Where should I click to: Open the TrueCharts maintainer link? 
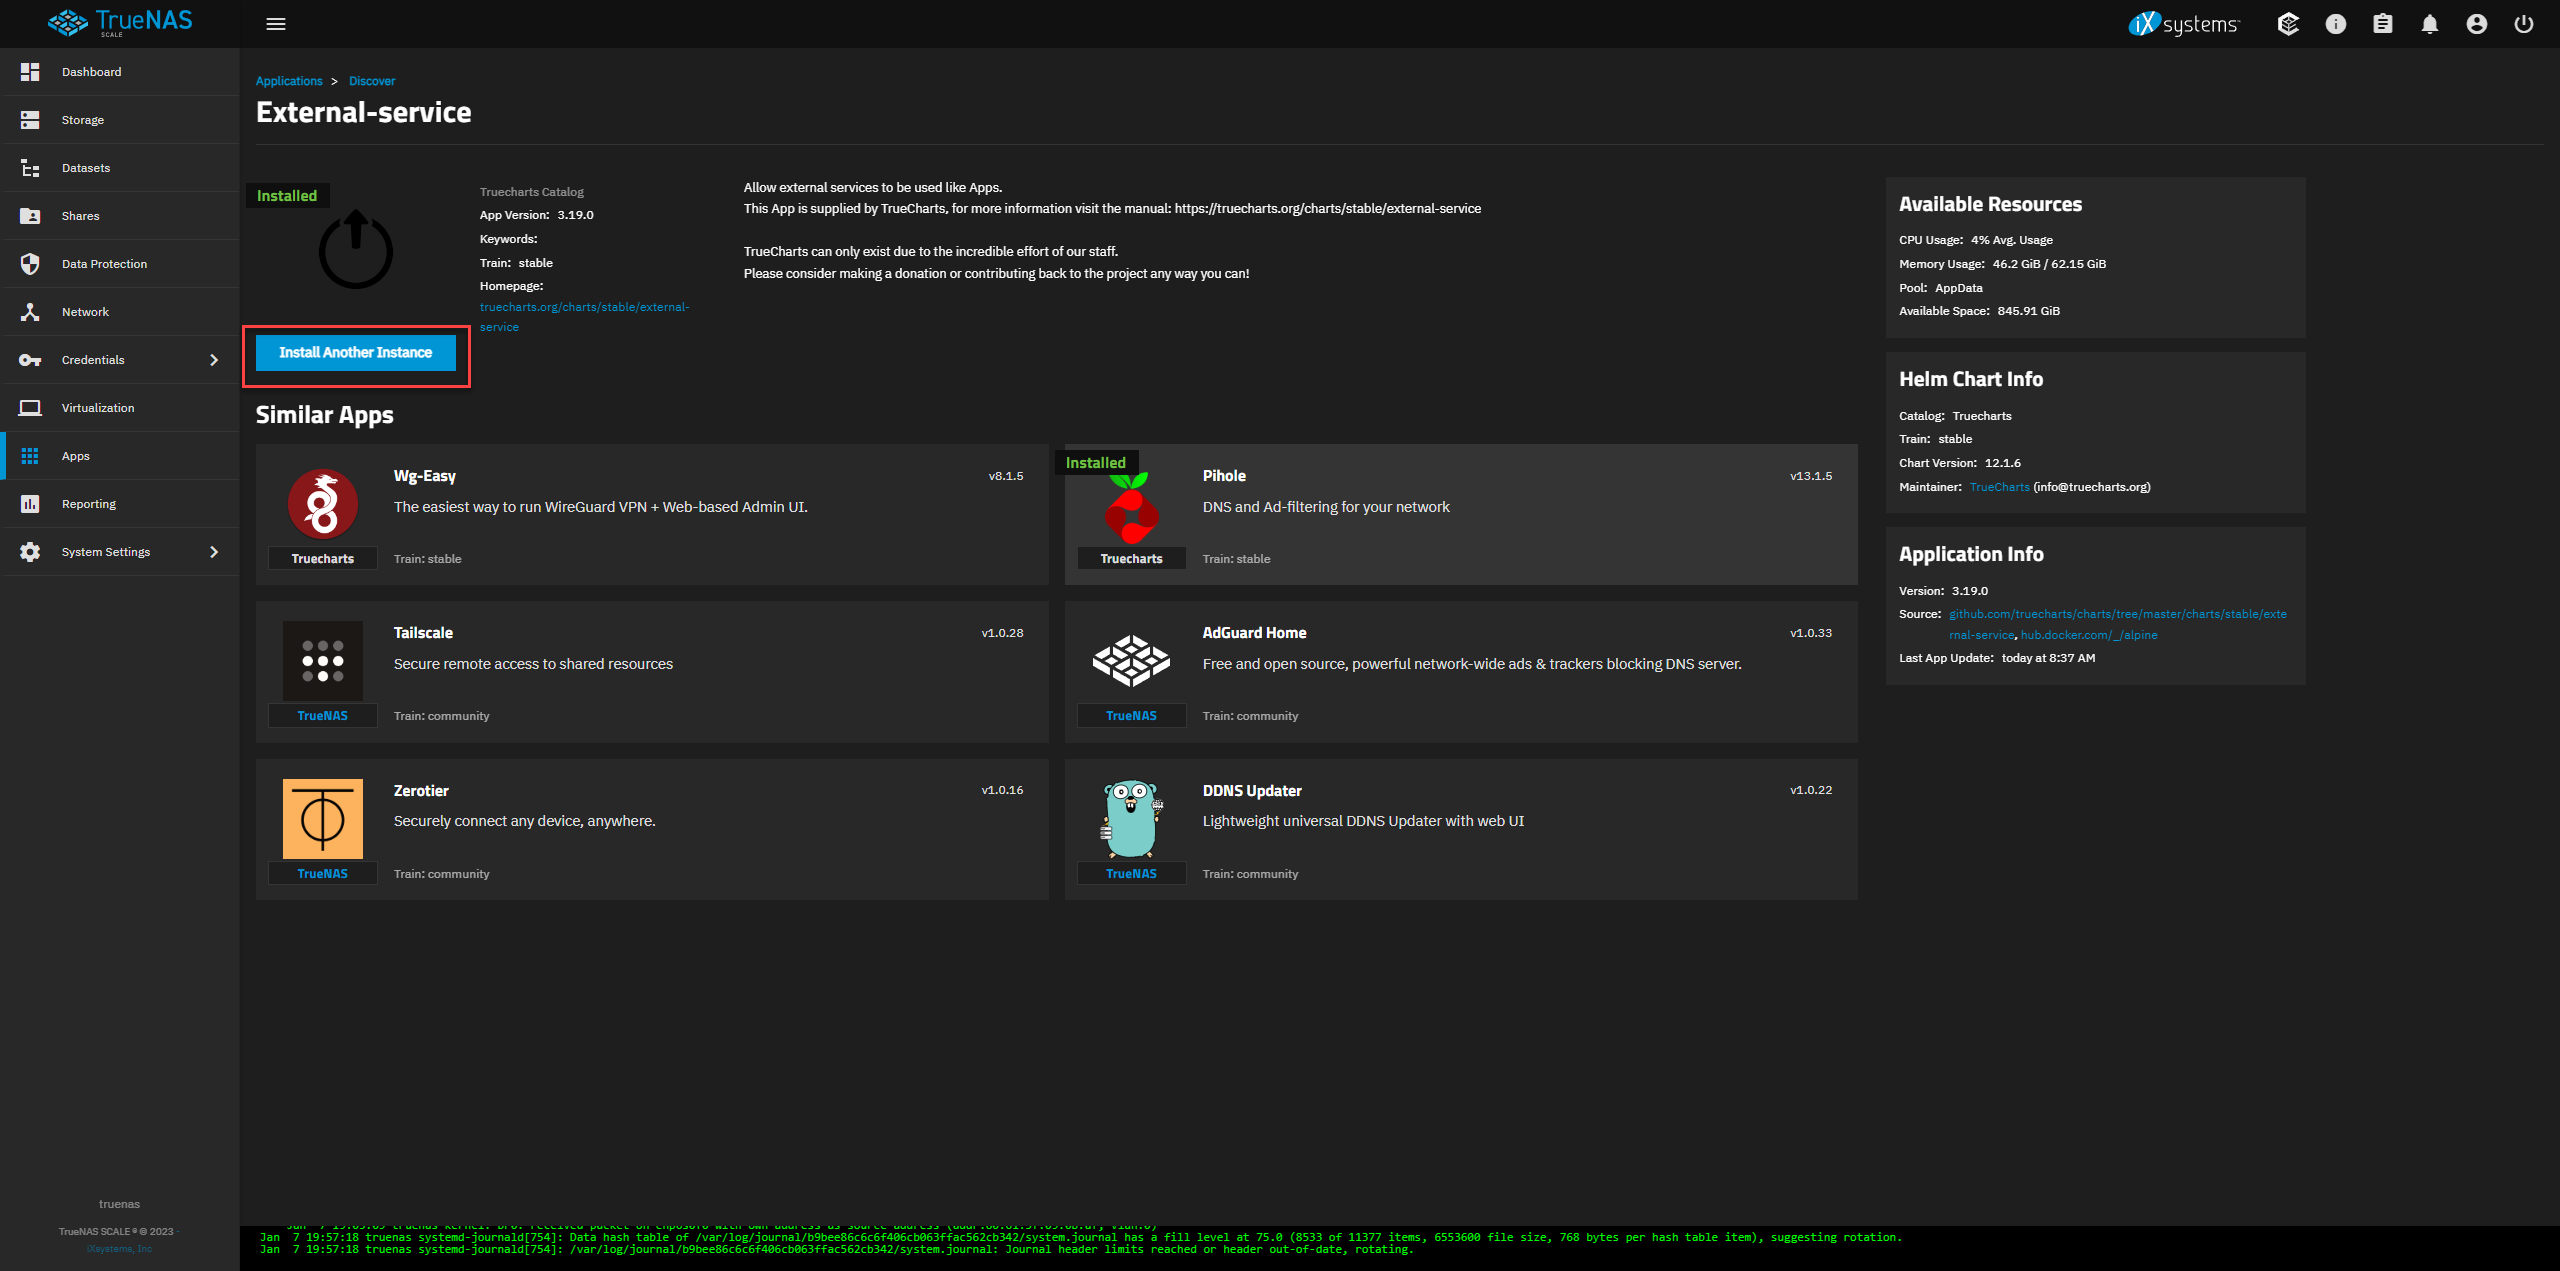click(x=1999, y=487)
